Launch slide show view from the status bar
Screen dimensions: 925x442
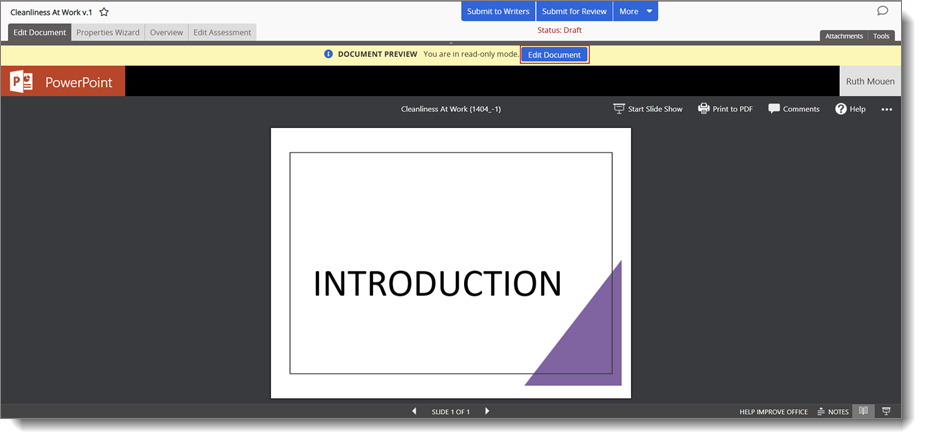886,411
